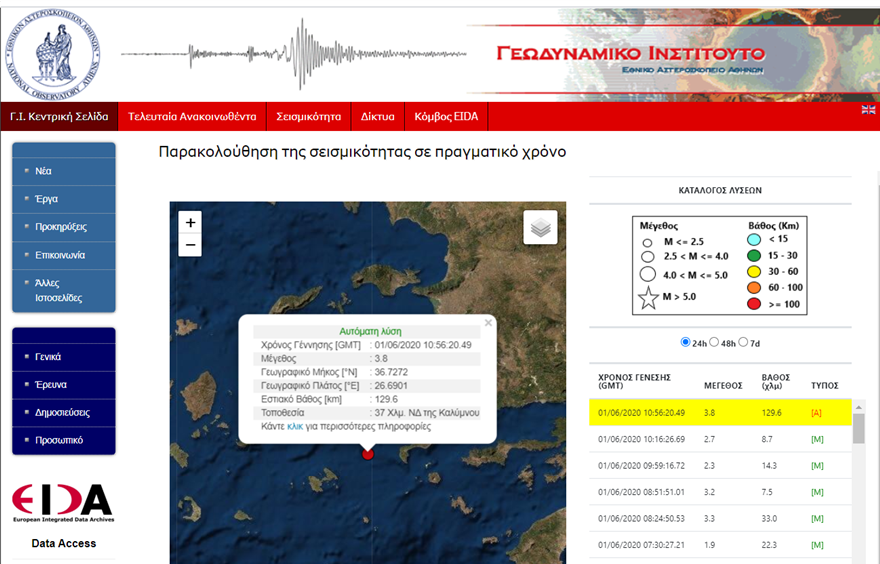Click the red >= 100 depth legend circle
The image size is (880, 564).
point(754,304)
